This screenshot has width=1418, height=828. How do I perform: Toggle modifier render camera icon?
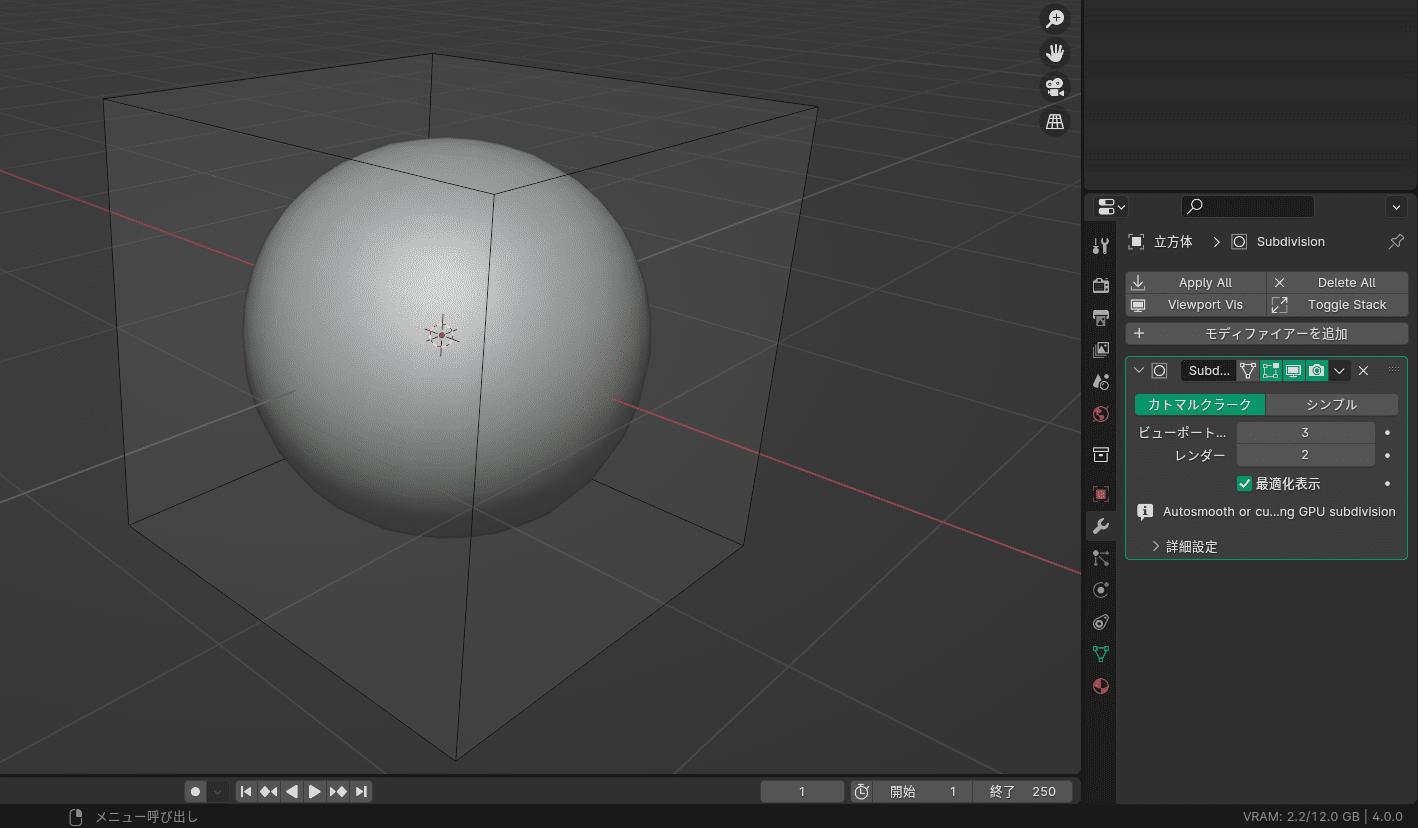[1317, 371]
